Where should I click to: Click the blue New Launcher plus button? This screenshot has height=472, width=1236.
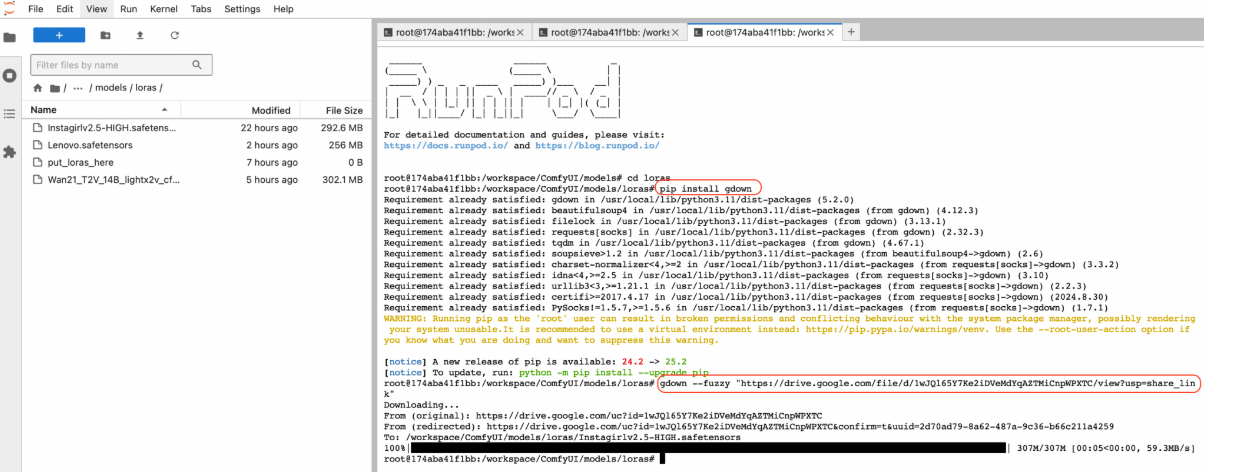59,35
